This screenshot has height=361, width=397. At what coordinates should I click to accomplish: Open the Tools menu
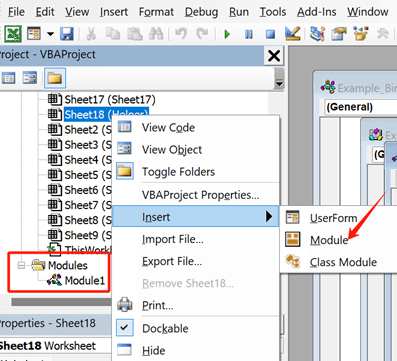273,12
